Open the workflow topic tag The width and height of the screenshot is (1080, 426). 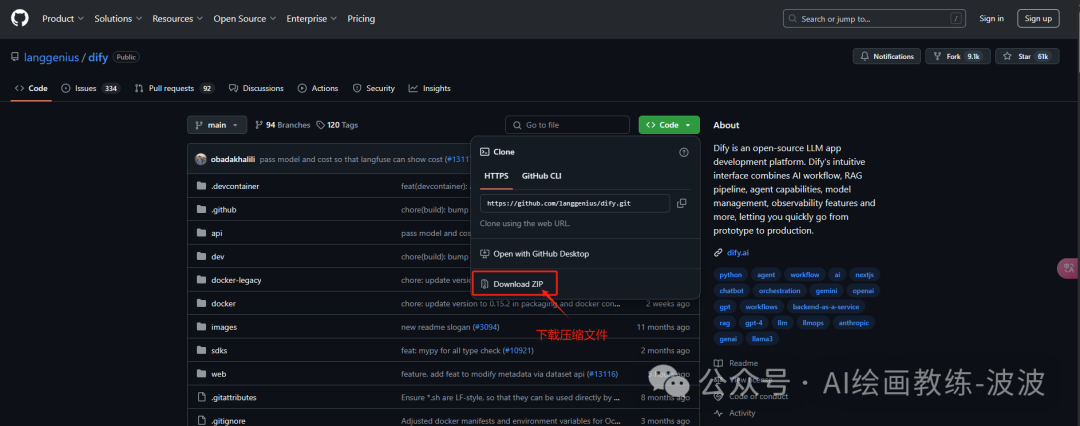click(x=804, y=274)
